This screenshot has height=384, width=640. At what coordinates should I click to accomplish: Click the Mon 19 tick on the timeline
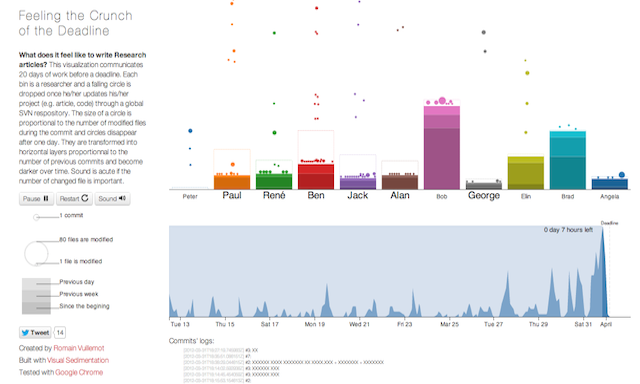click(315, 324)
